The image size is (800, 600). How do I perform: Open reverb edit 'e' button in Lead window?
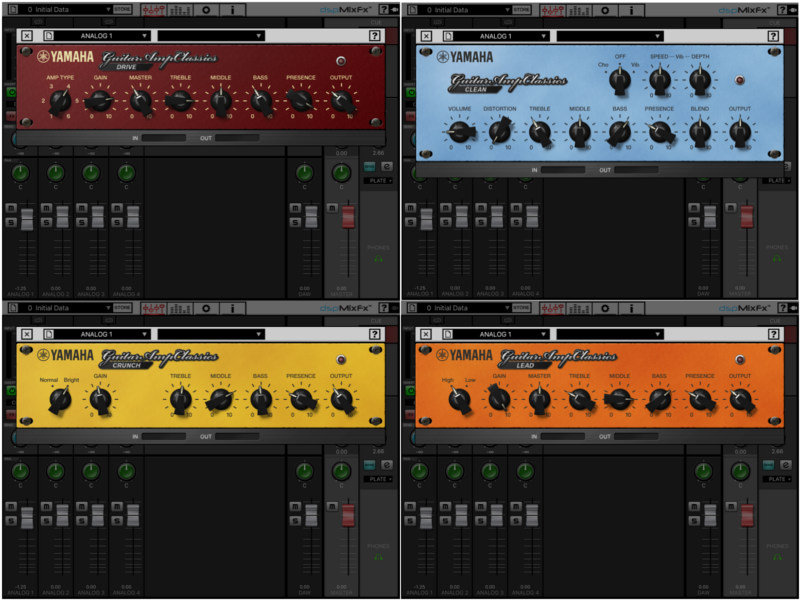(x=786, y=465)
